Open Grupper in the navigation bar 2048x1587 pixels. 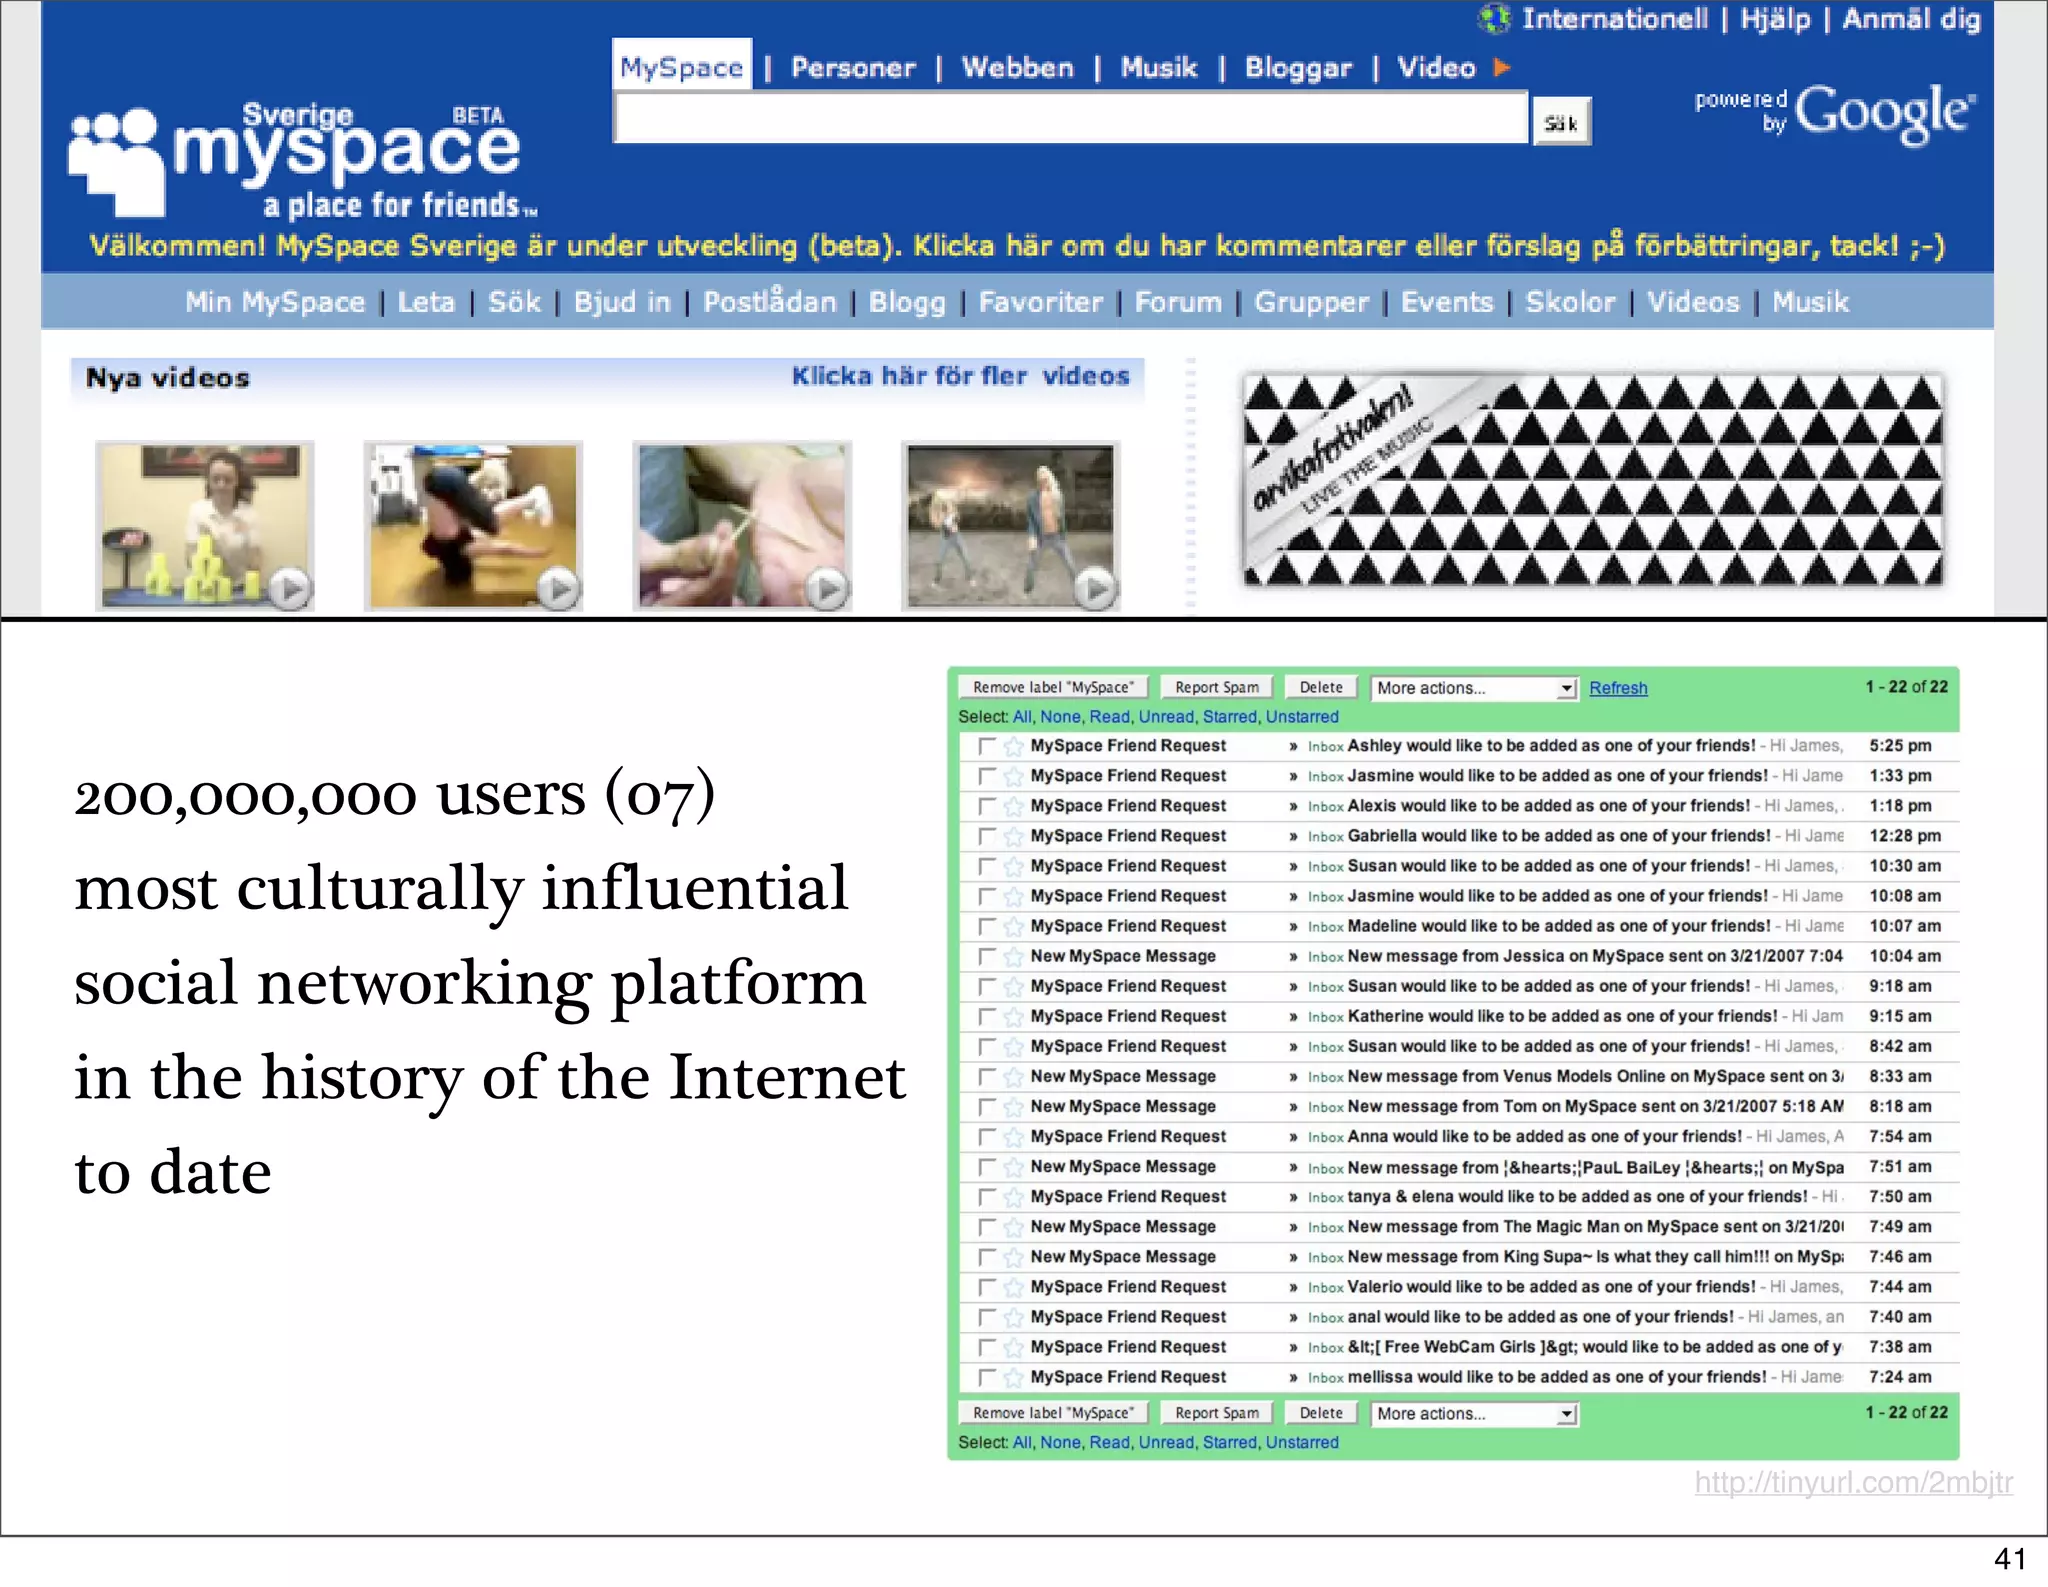1311,302
